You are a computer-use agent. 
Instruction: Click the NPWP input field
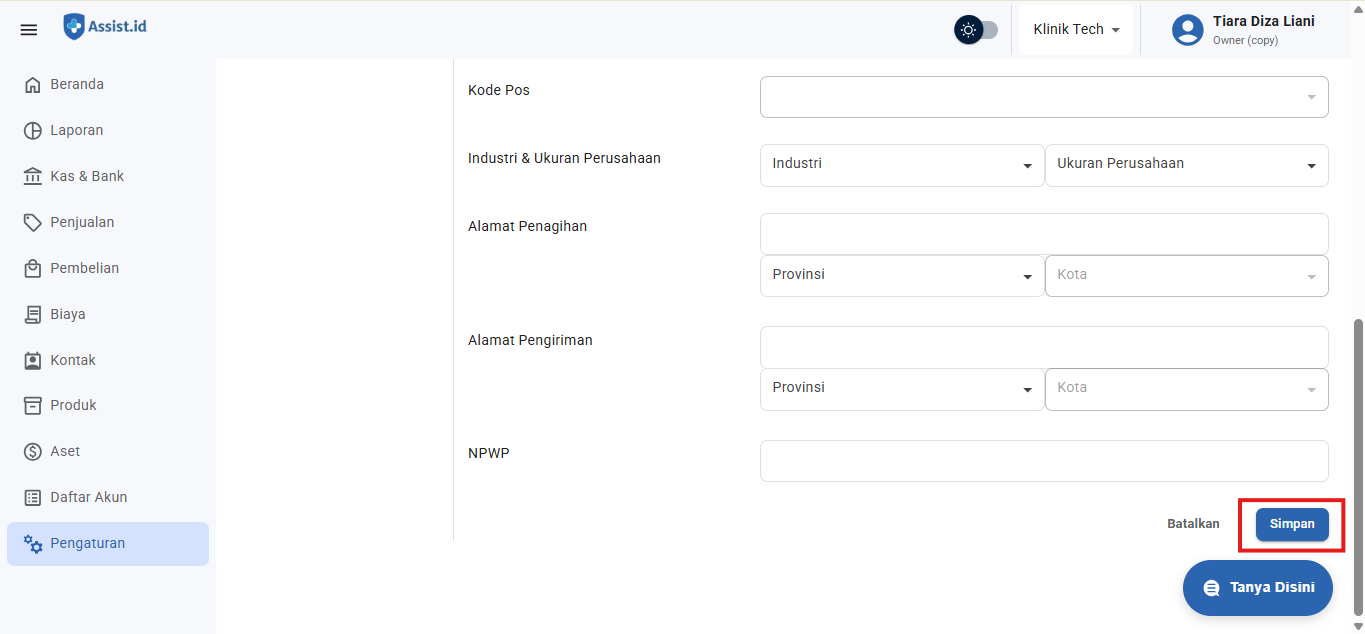click(1043, 461)
